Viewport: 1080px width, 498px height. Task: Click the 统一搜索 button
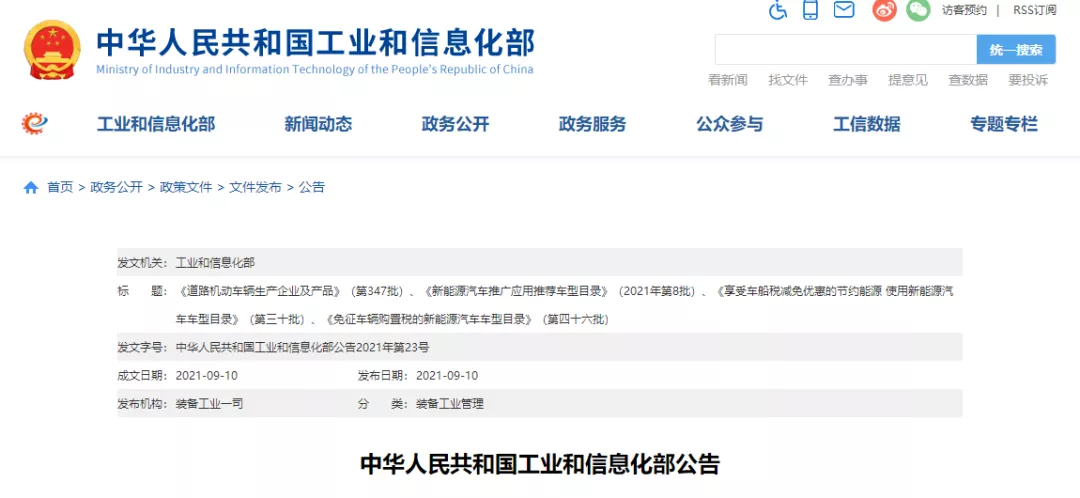pyautogui.click(x=1016, y=50)
